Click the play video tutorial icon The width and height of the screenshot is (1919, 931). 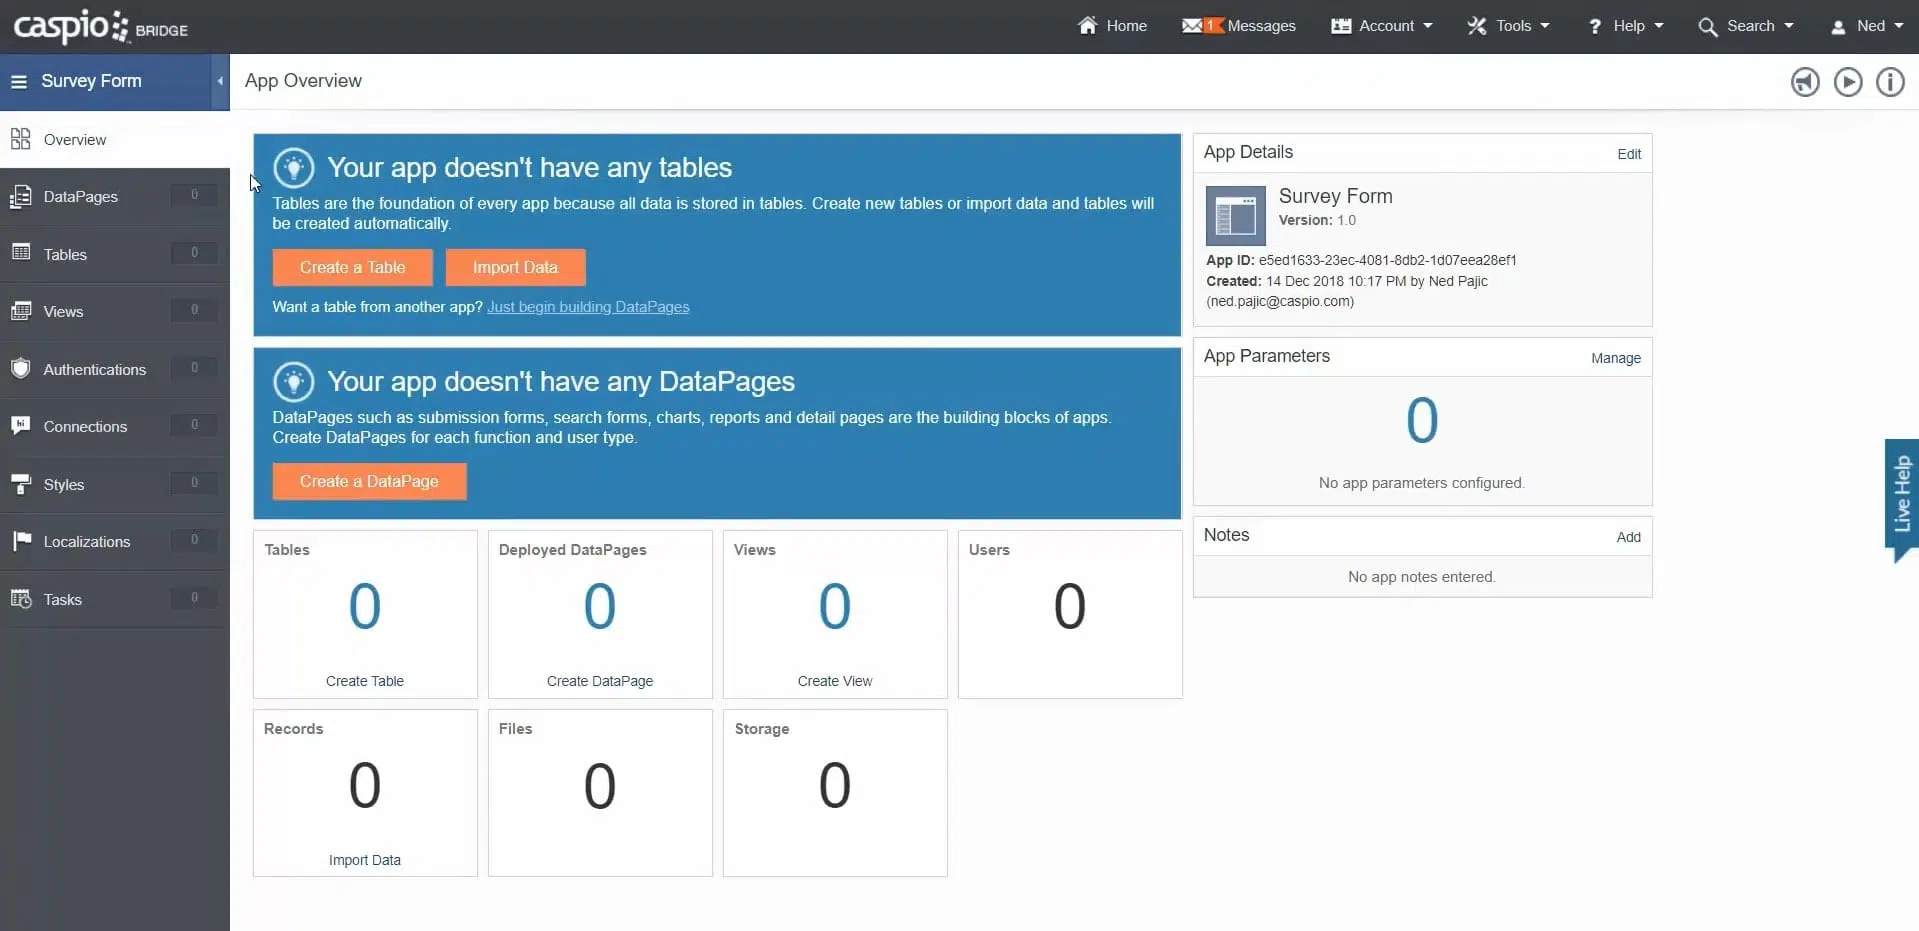1847,82
